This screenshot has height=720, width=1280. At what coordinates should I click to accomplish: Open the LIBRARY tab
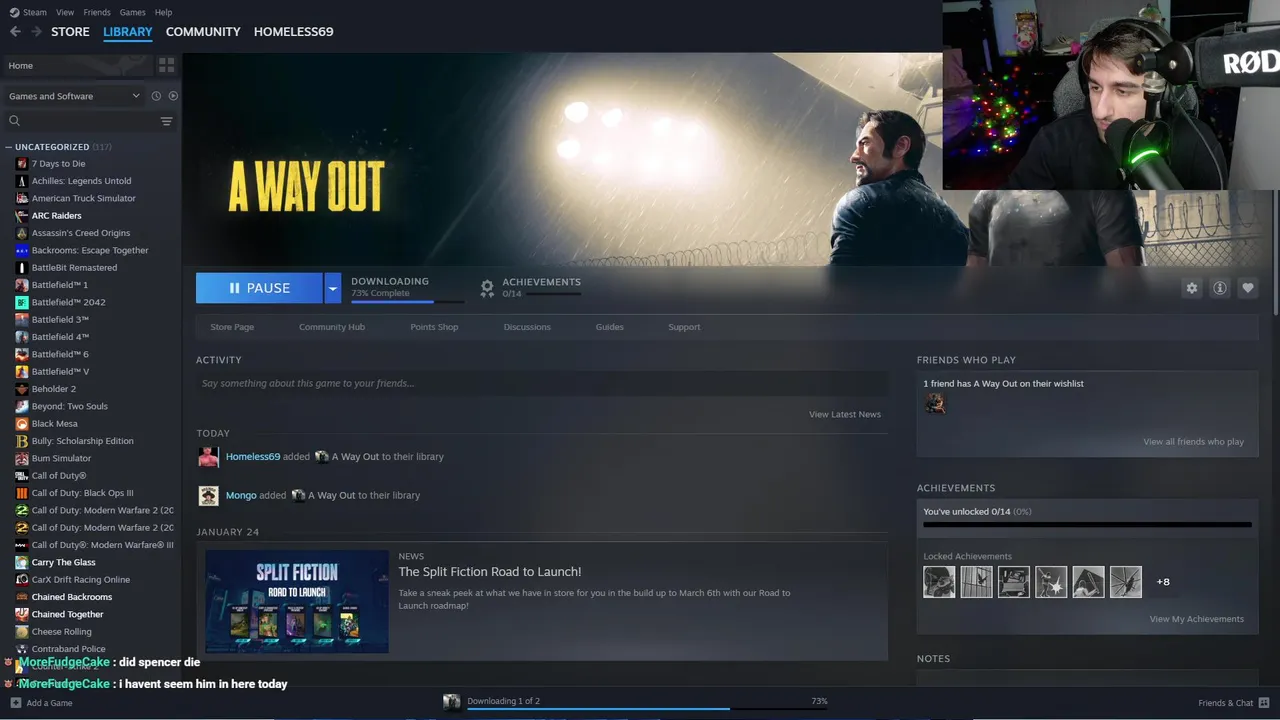tap(128, 32)
